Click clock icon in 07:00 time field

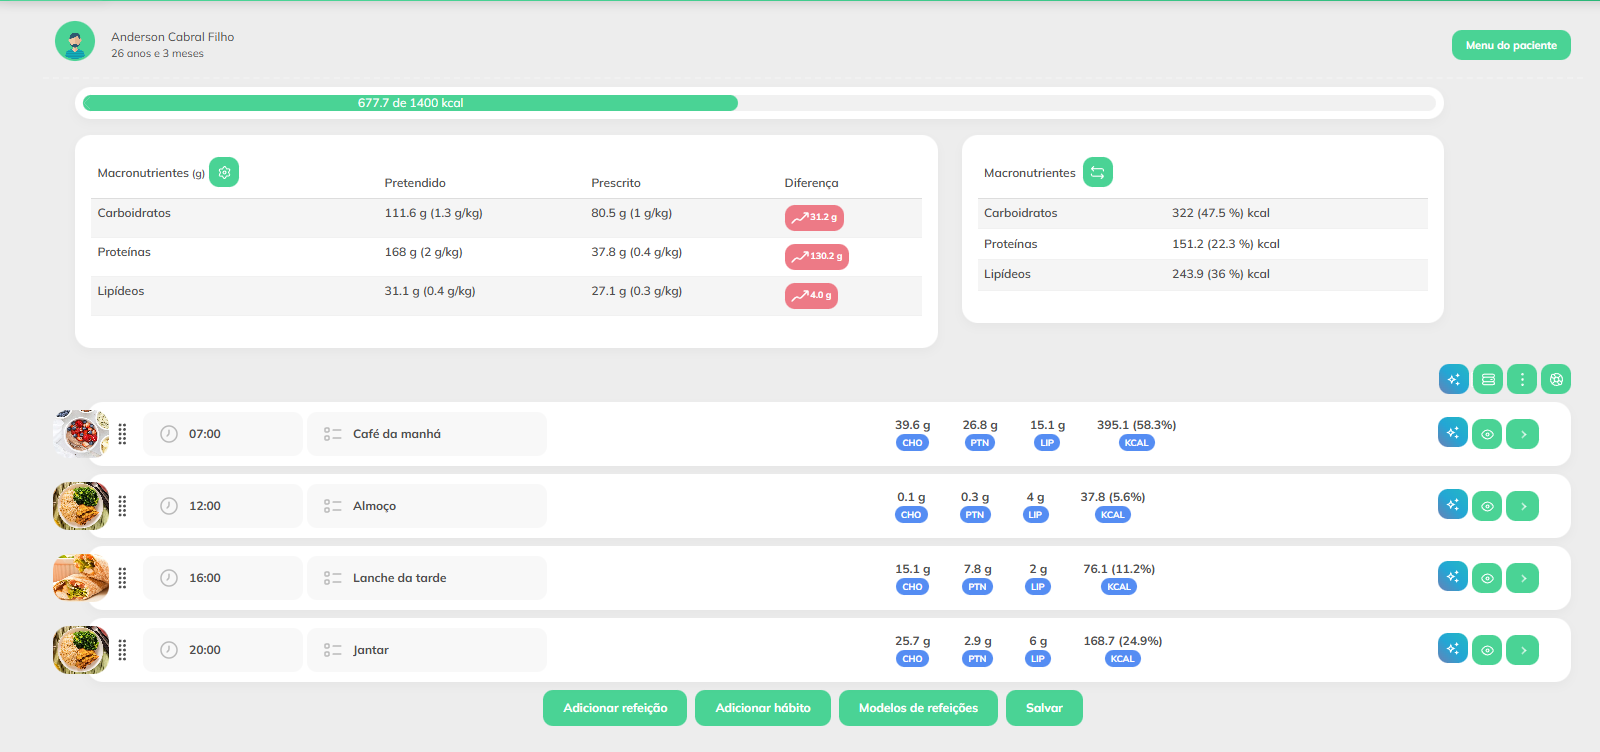pyautogui.click(x=169, y=434)
